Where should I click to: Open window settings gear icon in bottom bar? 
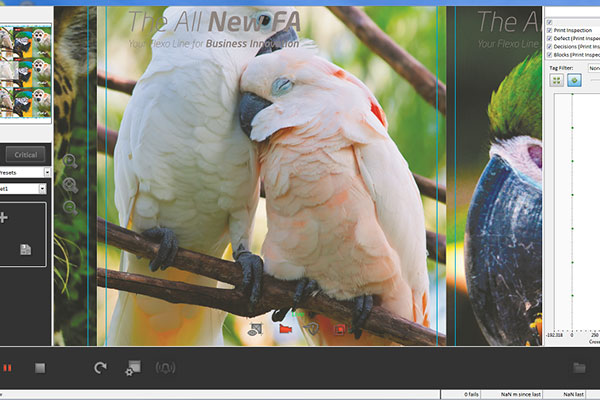coord(133,368)
